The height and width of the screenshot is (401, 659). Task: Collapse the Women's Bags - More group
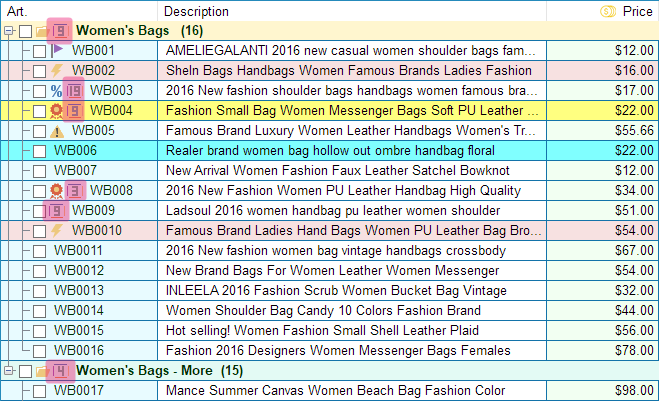9,371
